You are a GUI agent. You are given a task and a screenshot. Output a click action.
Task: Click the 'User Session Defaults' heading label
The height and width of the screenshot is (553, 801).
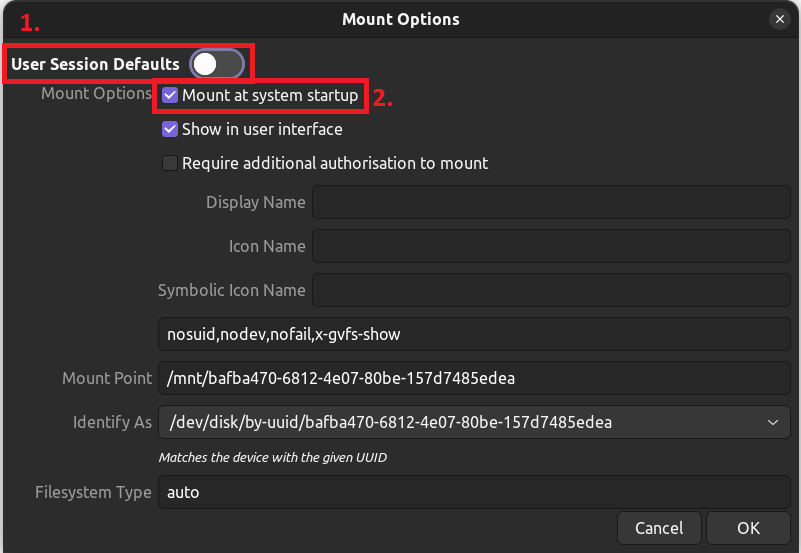pos(96,64)
